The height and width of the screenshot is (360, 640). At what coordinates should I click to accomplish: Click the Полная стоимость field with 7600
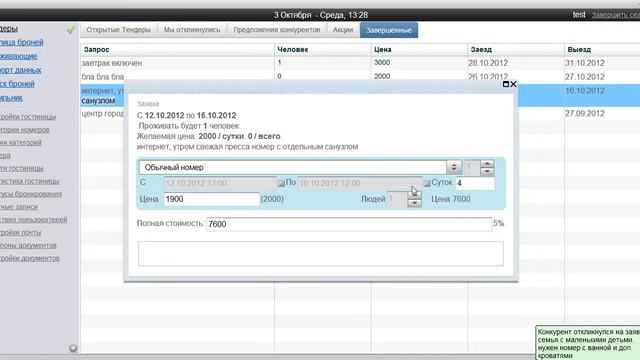click(349, 224)
